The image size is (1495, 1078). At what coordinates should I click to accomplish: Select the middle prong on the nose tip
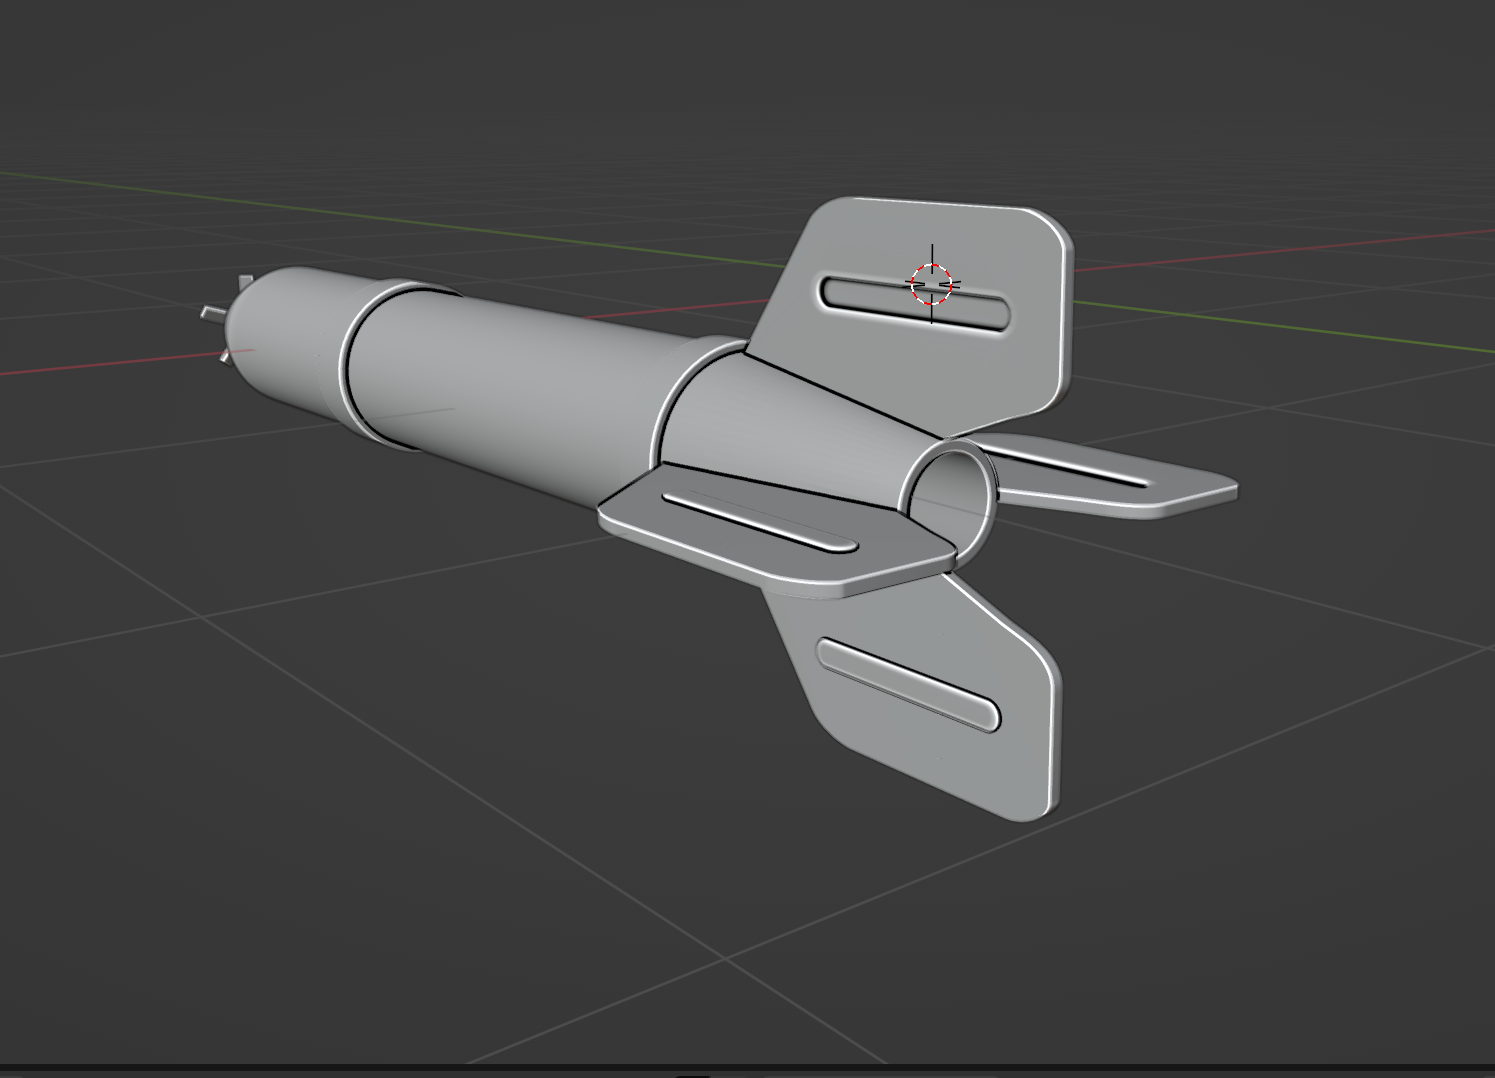click(211, 313)
